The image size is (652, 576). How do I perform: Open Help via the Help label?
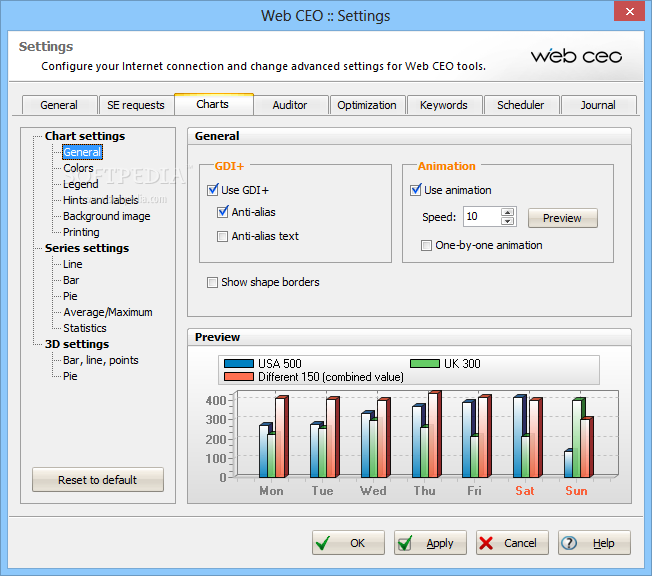[604, 543]
